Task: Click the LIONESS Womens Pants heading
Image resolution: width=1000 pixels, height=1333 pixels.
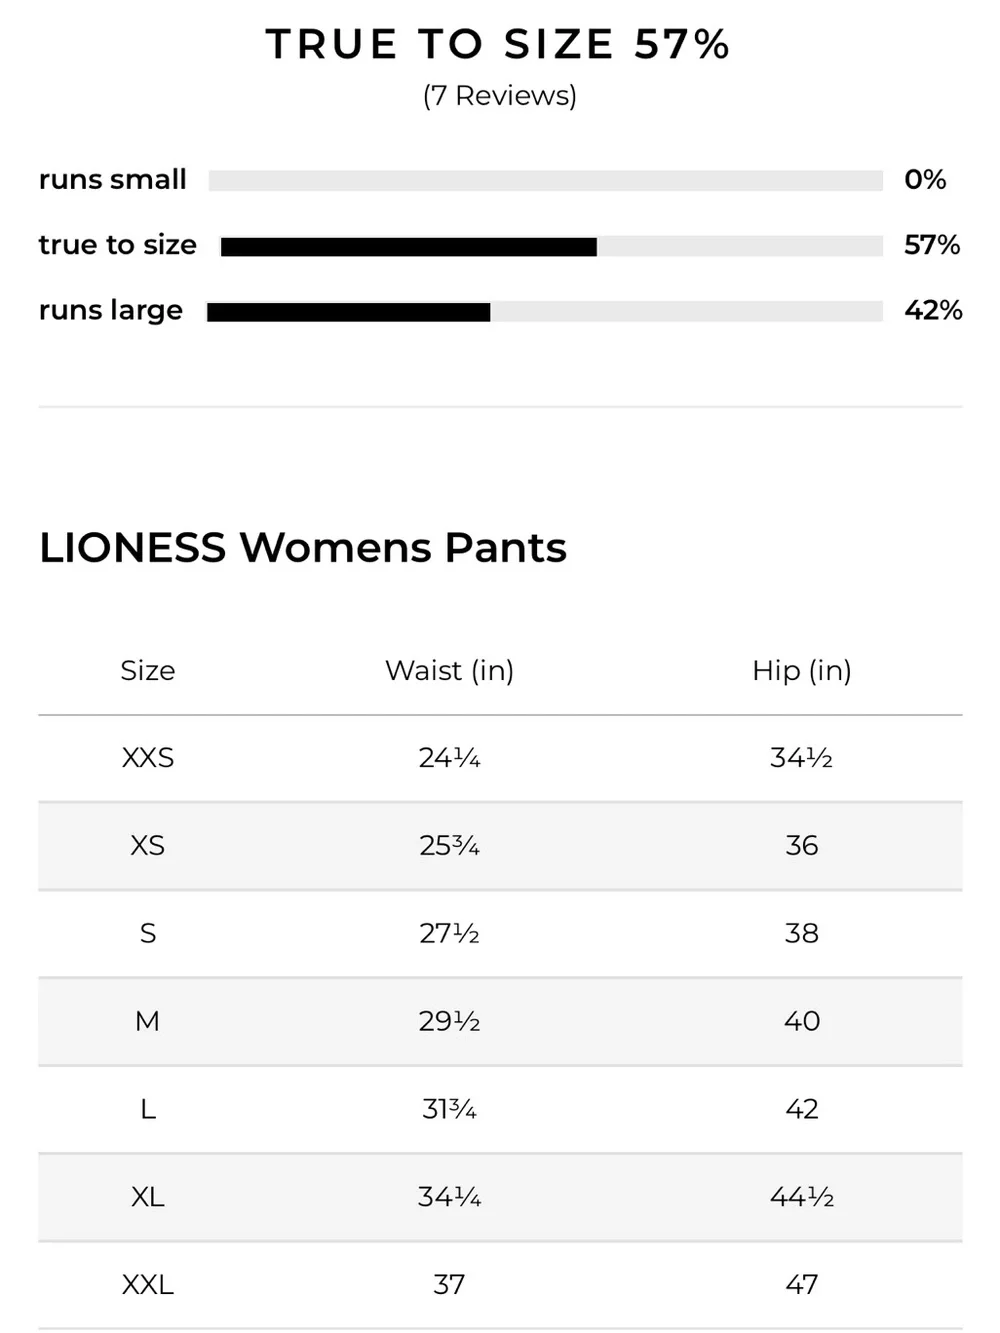Action: click(303, 548)
